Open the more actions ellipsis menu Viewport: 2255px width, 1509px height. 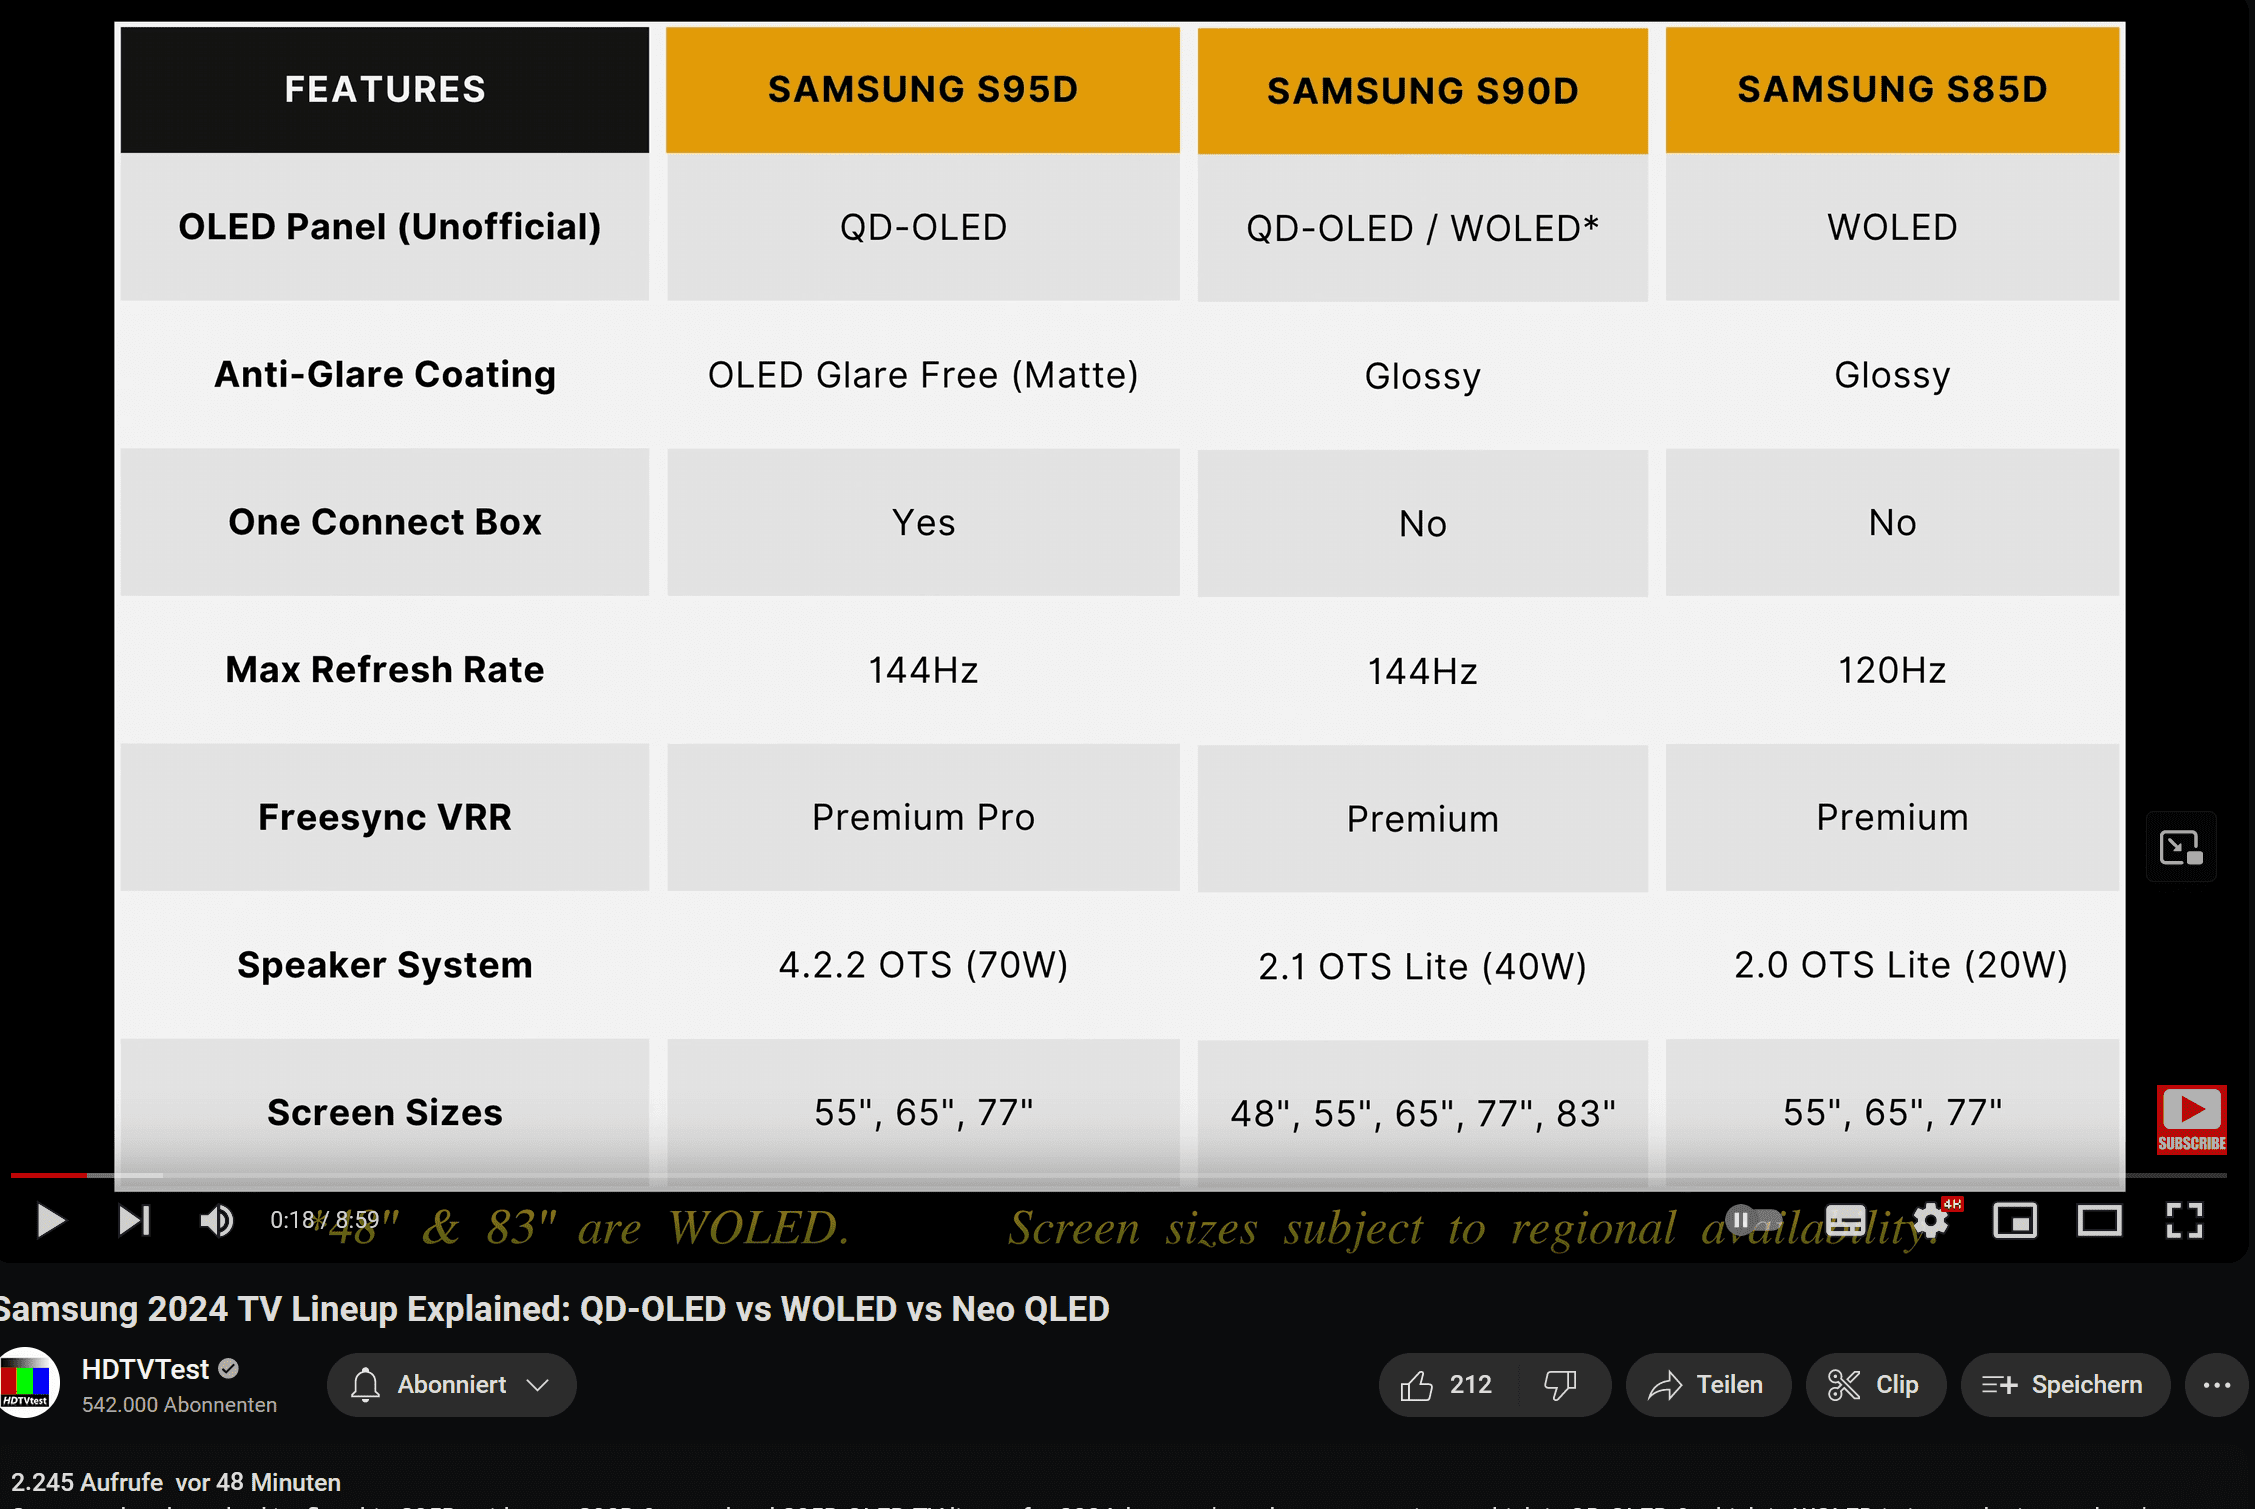coord(2217,1385)
